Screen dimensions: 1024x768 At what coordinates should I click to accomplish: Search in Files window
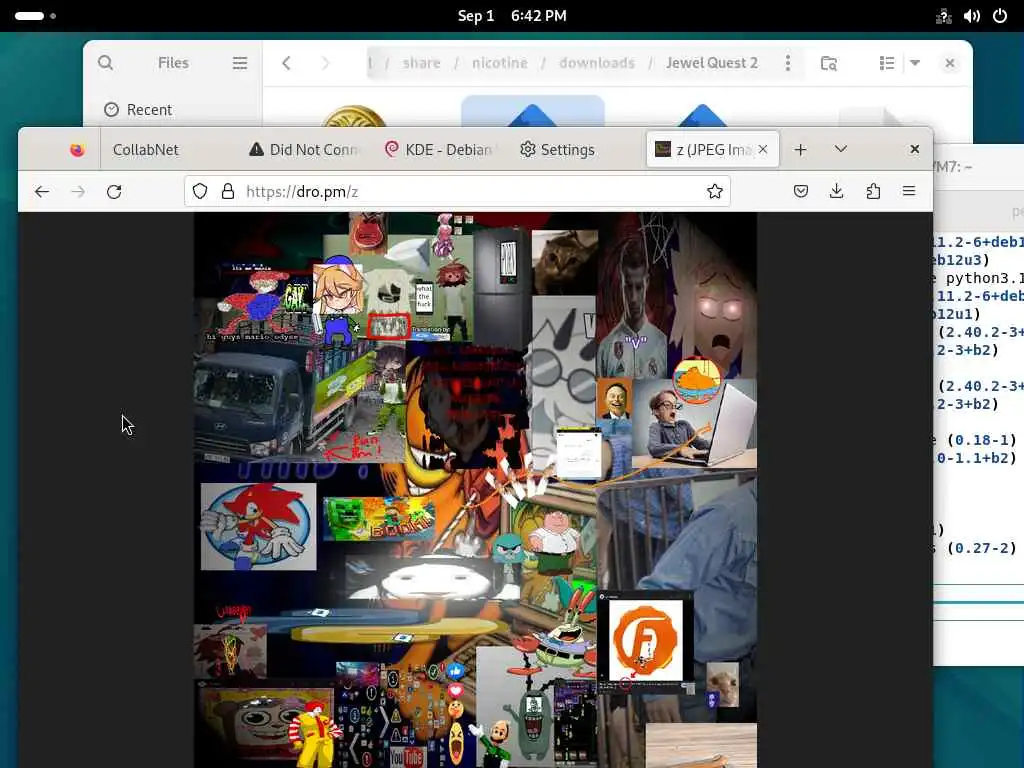pyautogui.click(x=105, y=63)
